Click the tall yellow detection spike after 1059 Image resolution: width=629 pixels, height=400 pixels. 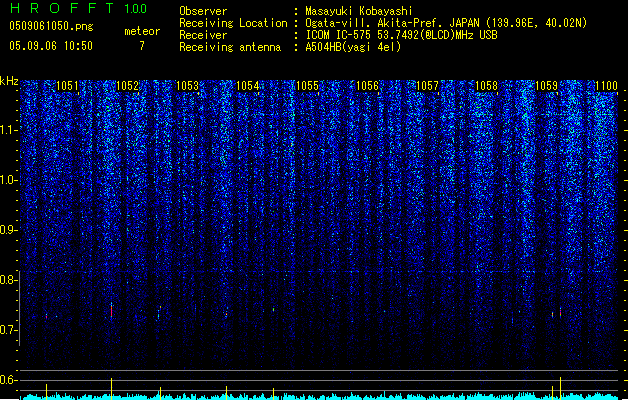coord(560,388)
